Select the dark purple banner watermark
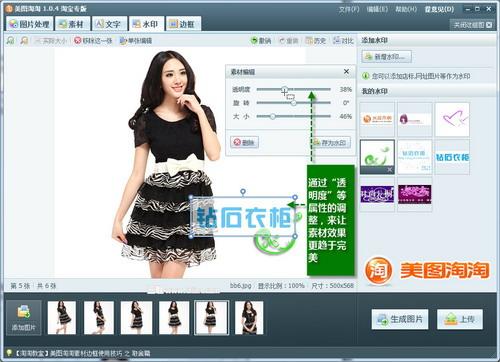500x362 pixels. click(x=377, y=194)
